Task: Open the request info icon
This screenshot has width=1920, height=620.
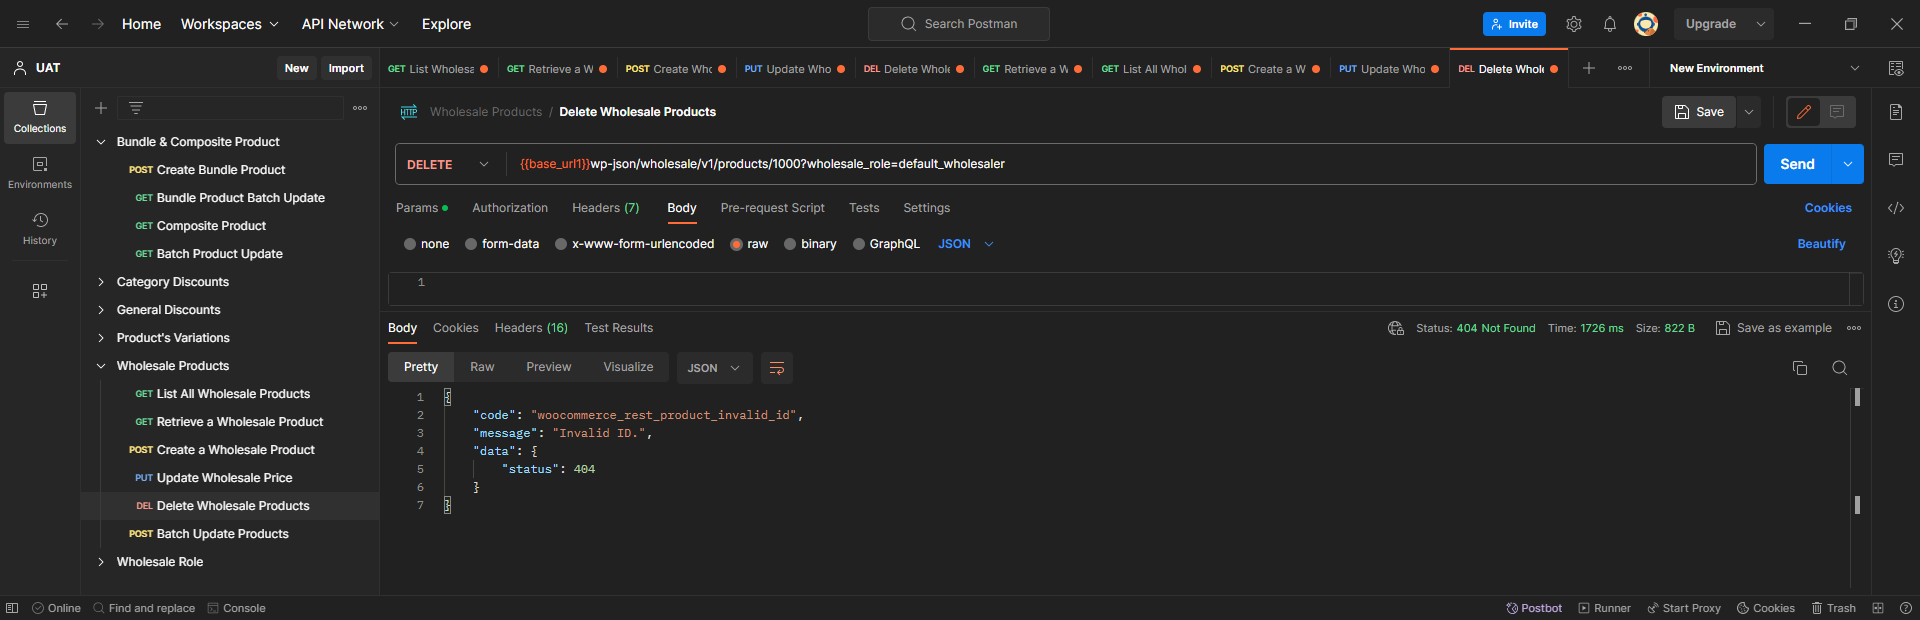Action: (1896, 304)
